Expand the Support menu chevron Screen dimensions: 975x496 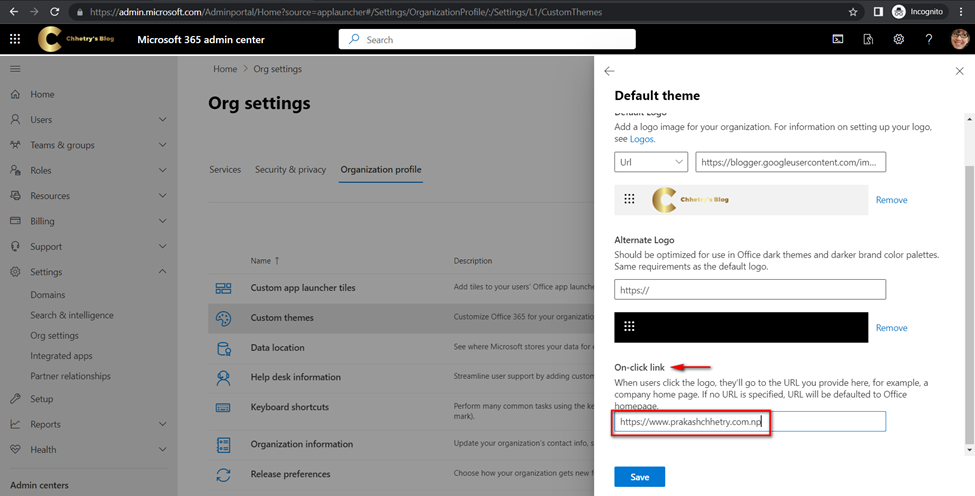[162, 247]
